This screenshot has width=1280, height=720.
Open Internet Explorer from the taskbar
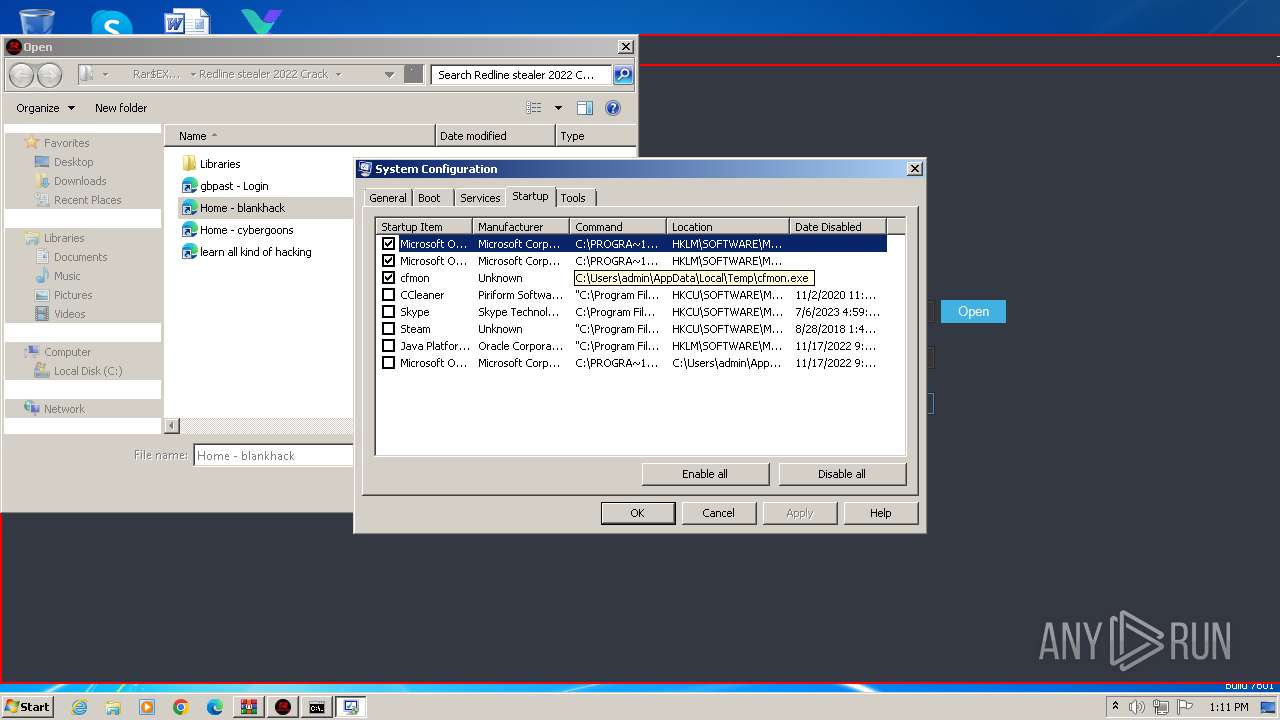pyautogui.click(x=80, y=707)
